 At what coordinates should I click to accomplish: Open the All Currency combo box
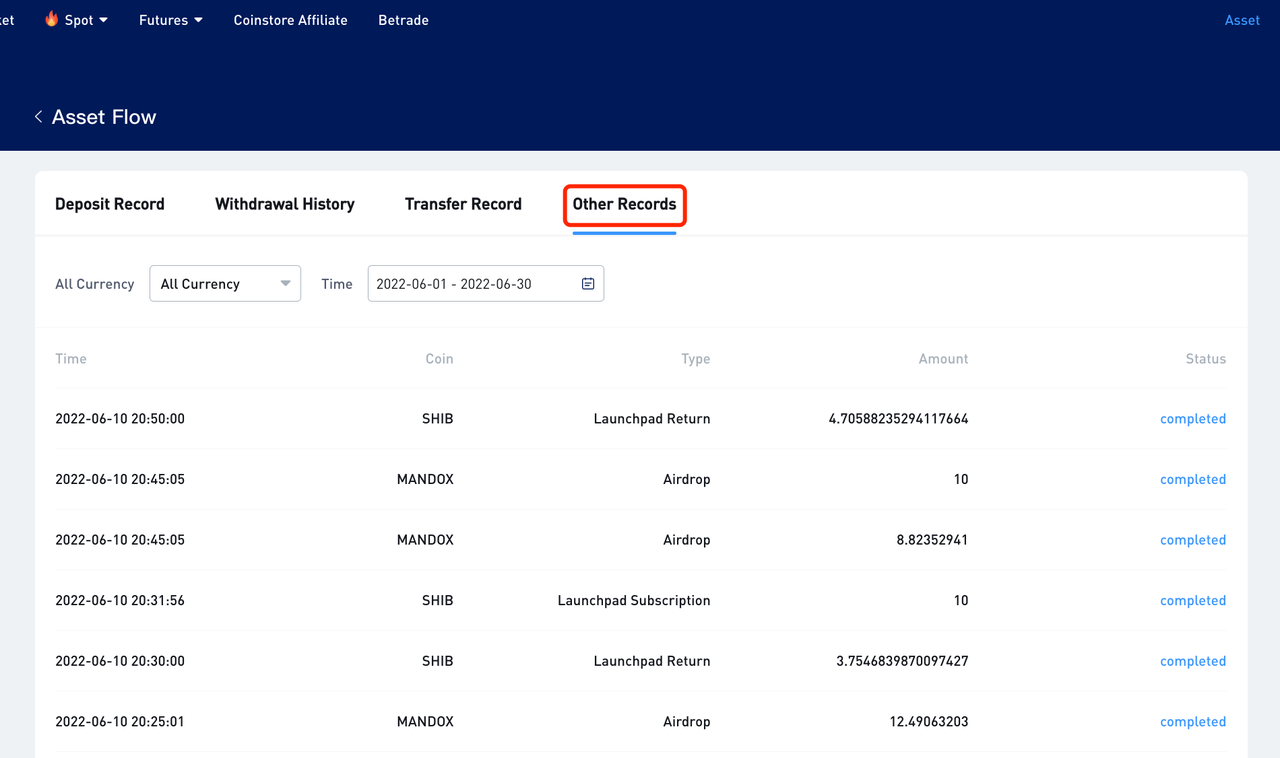(x=225, y=284)
